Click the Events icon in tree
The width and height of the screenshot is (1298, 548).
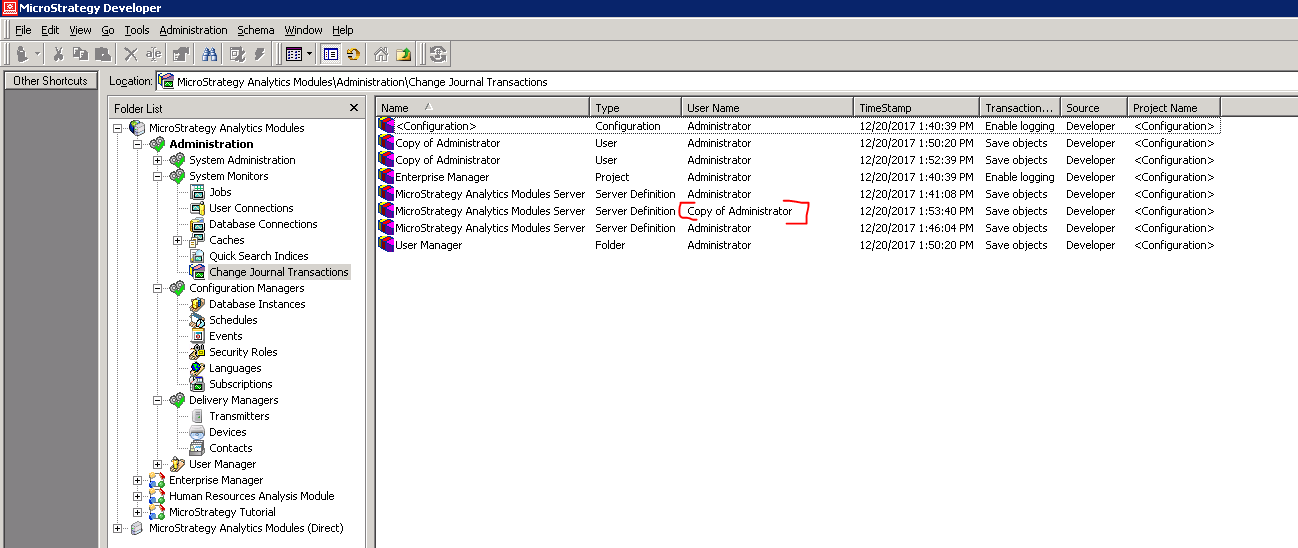pyautogui.click(x=197, y=336)
